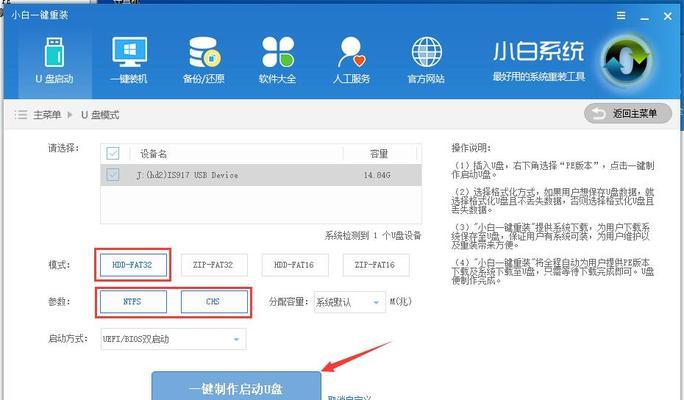This screenshot has width=684, height=400.
Task: Open 人工服务 support icon
Action: [x=352, y=51]
